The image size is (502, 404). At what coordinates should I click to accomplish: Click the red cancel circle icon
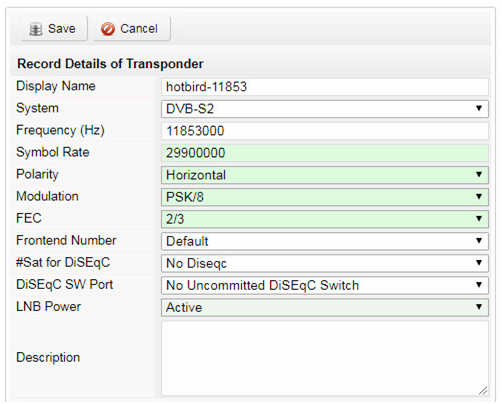108,29
